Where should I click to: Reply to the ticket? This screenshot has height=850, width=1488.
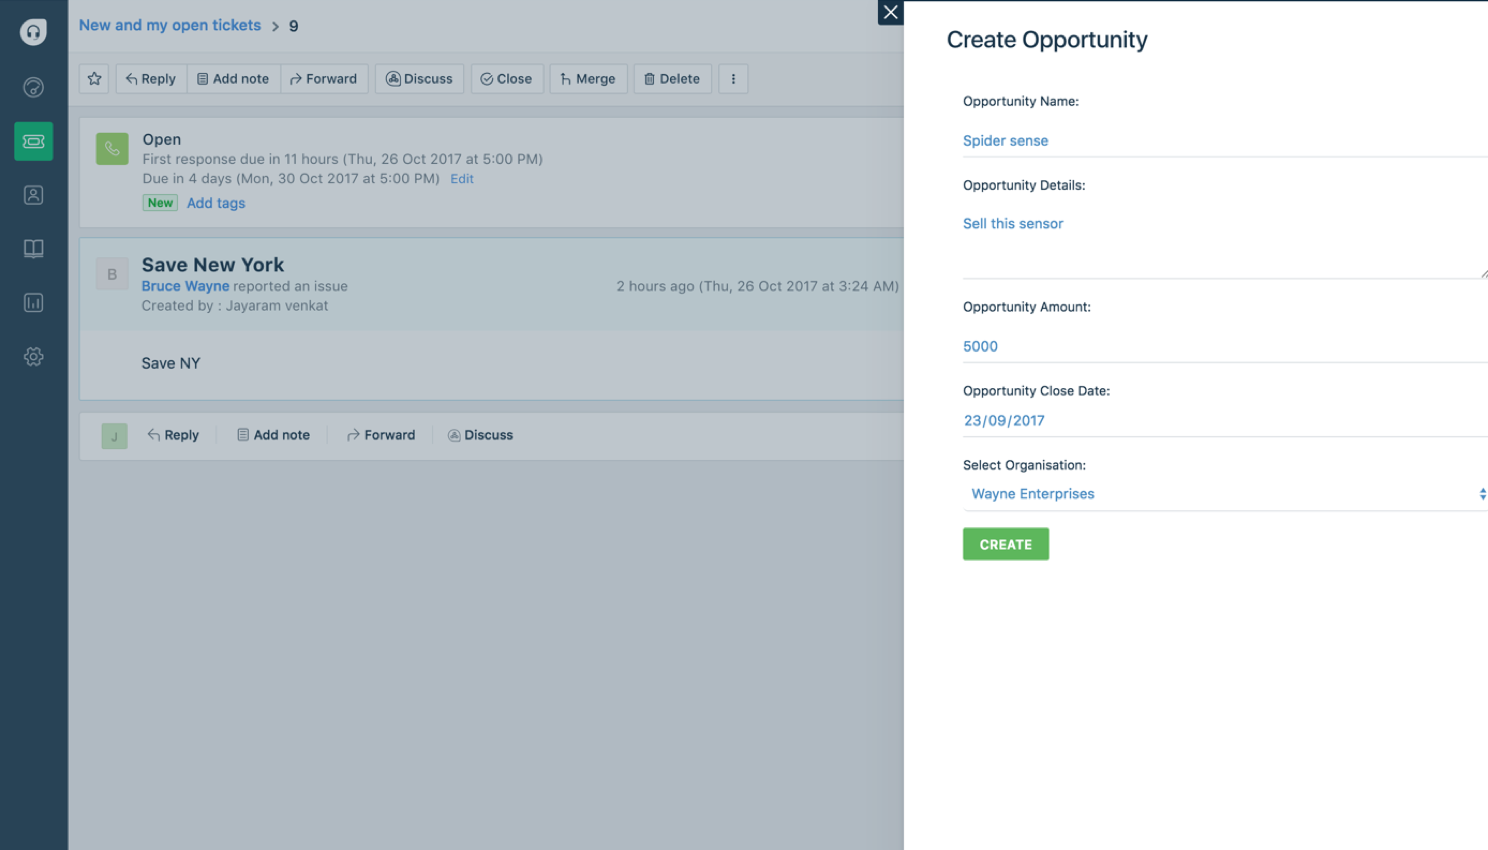[150, 78]
